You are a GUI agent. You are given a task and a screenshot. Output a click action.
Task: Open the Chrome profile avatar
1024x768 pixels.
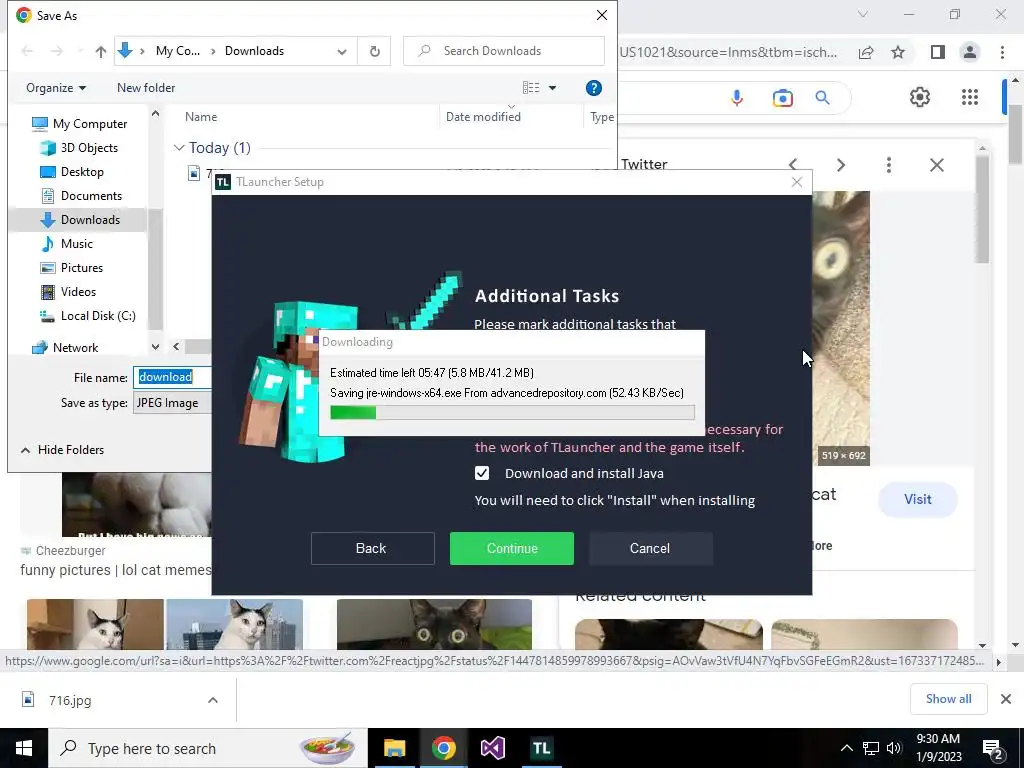coord(970,52)
